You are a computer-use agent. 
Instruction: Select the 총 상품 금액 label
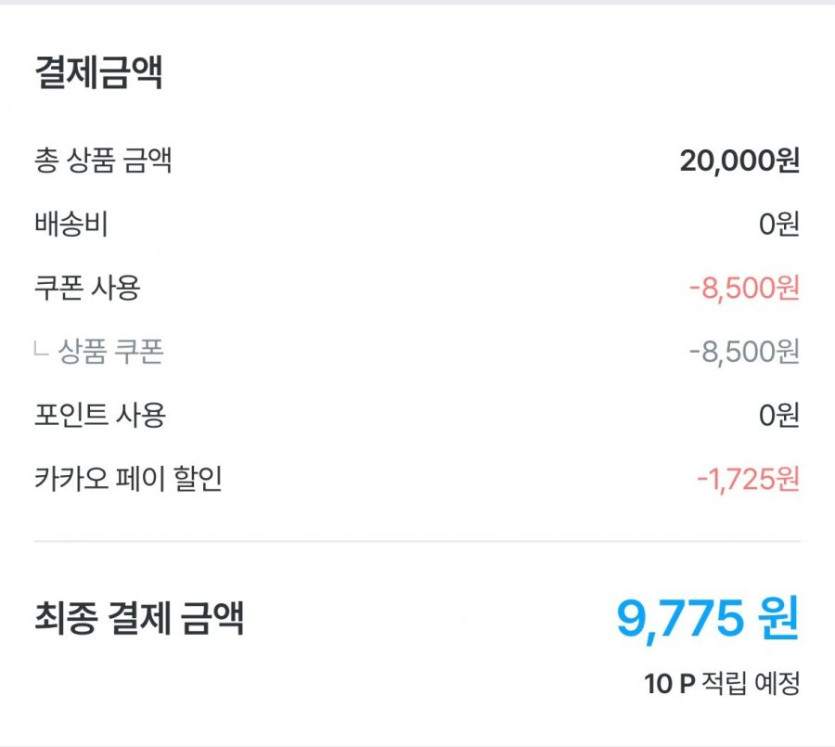pos(103,160)
